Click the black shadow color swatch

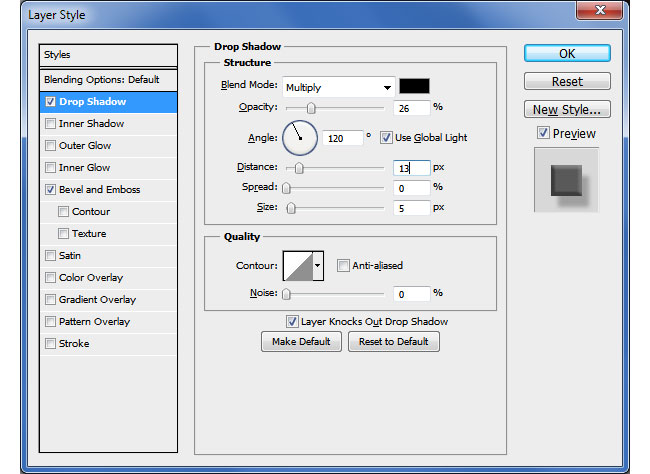click(414, 86)
